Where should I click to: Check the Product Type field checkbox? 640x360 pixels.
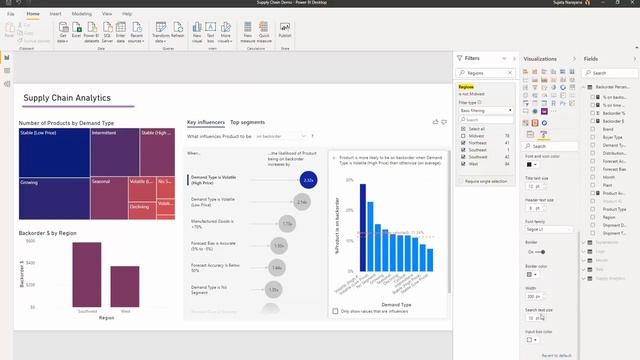pyautogui.click(x=593, y=209)
